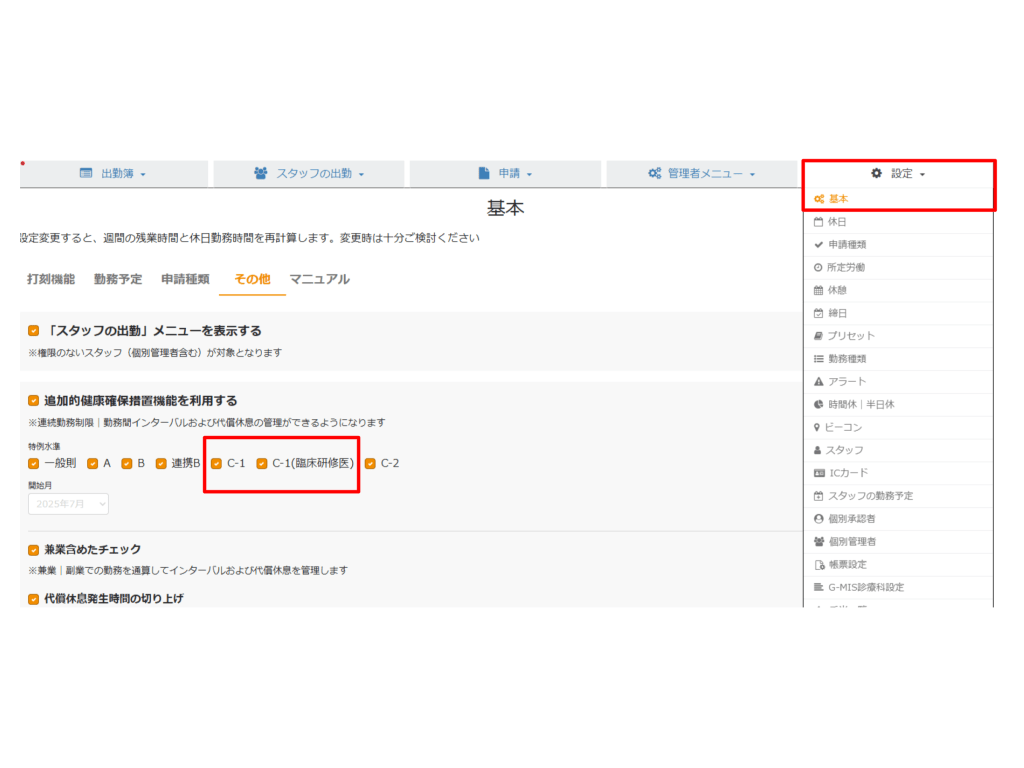This screenshot has width=1024, height=768.
Task: Select 申請種類 from the settings menu list
Action: coord(846,245)
